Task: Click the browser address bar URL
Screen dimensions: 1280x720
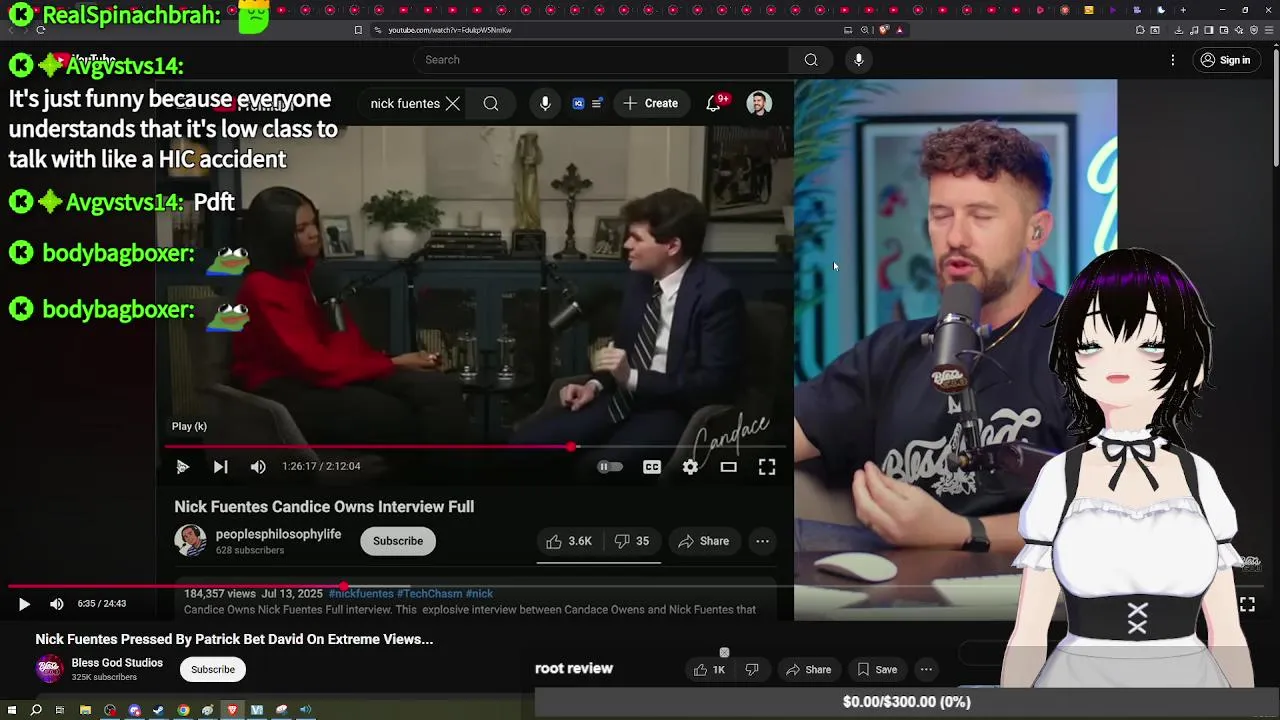Action: click(450, 30)
